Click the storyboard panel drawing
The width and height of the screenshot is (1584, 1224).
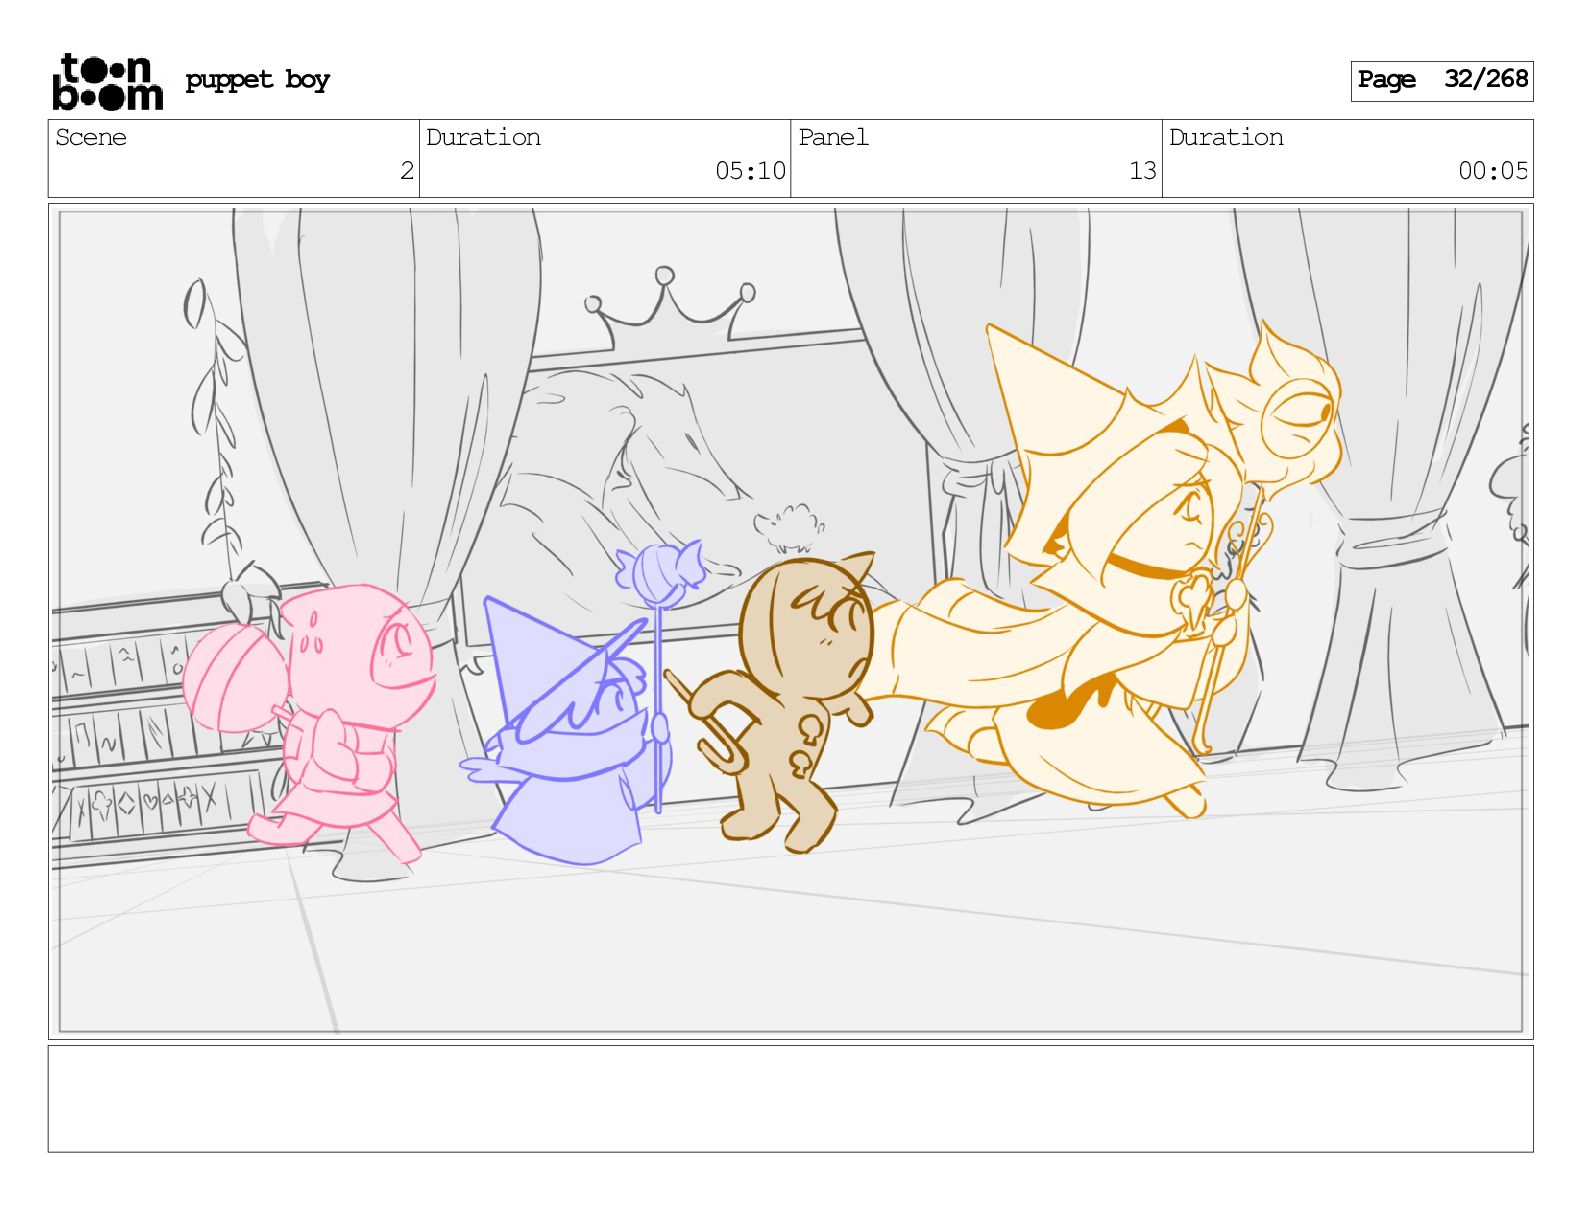click(x=790, y=621)
